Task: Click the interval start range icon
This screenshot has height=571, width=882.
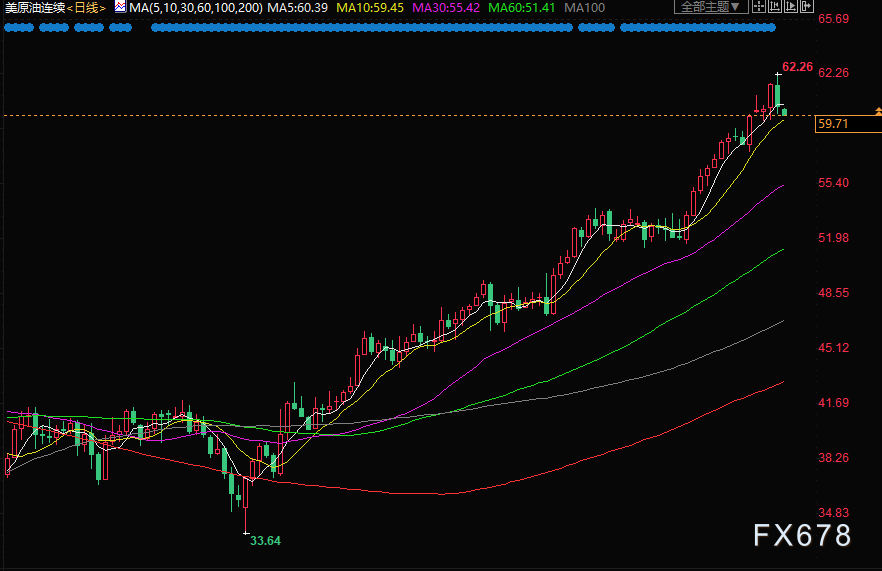Action: coord(775,7)
